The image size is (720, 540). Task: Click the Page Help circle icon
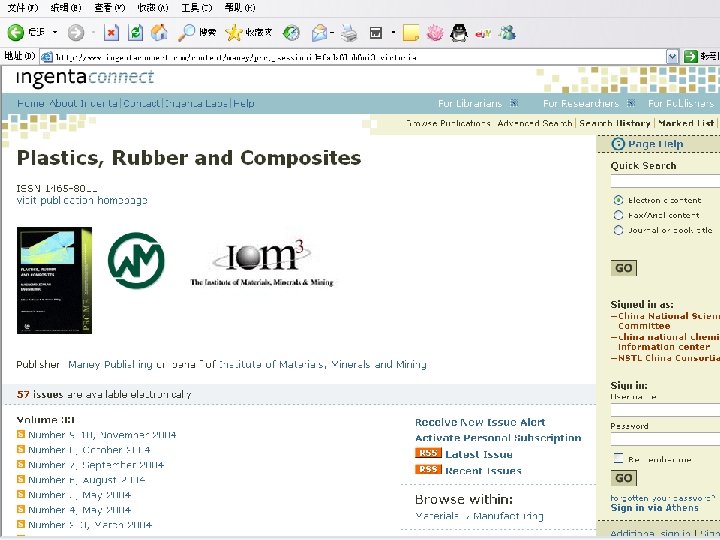618,144
